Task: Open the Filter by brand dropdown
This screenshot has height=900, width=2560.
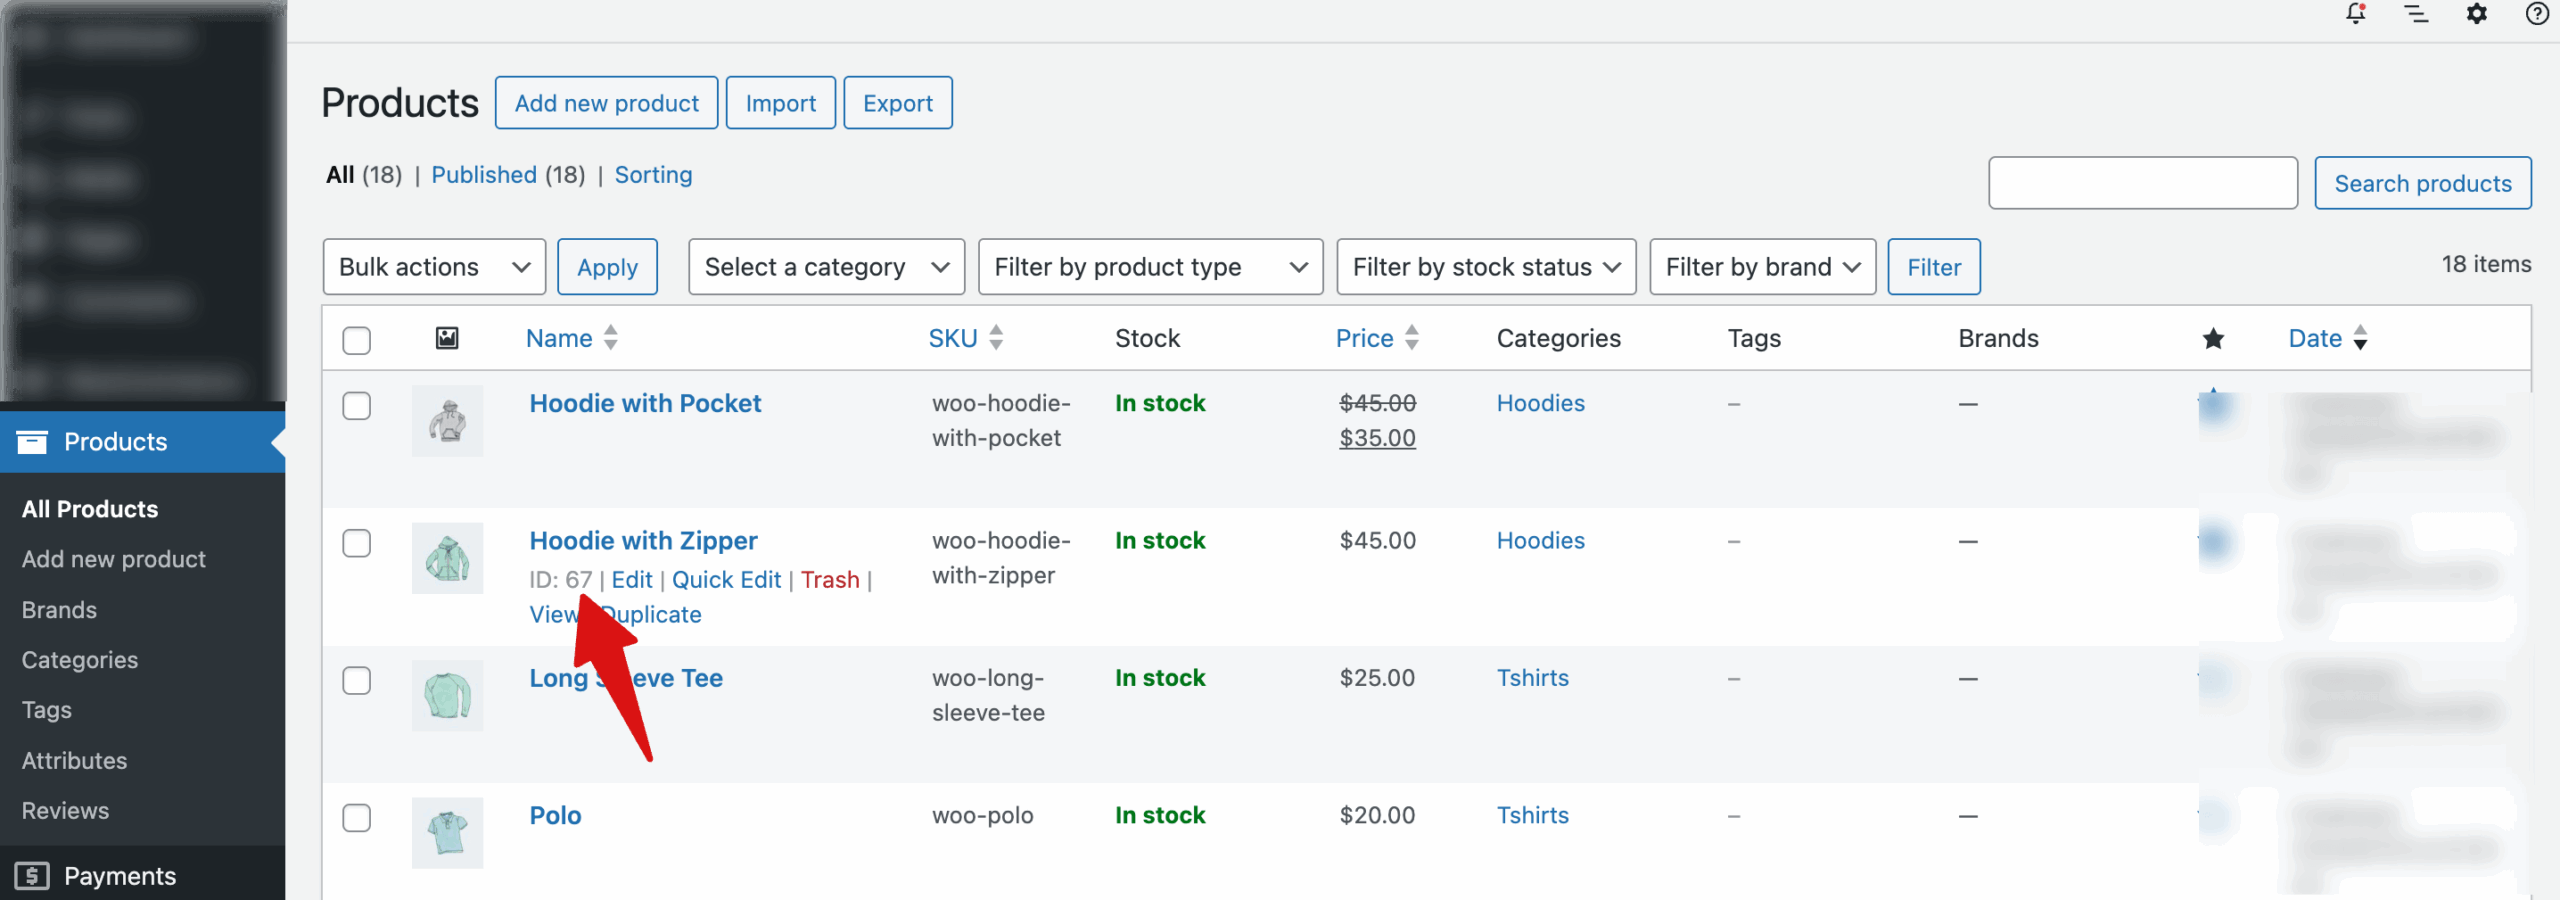Action: (x=1762, y=267)
